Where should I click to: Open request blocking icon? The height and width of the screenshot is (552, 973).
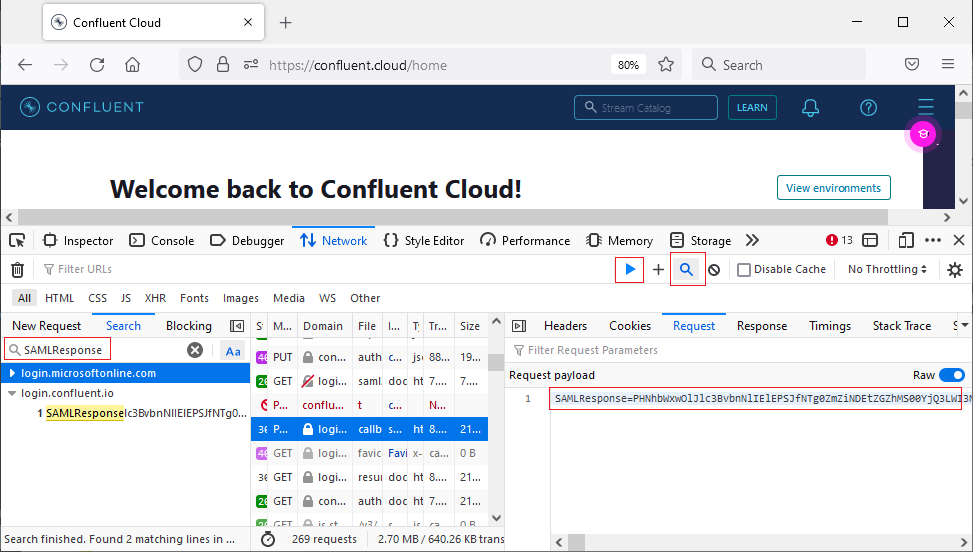[714, 270]
